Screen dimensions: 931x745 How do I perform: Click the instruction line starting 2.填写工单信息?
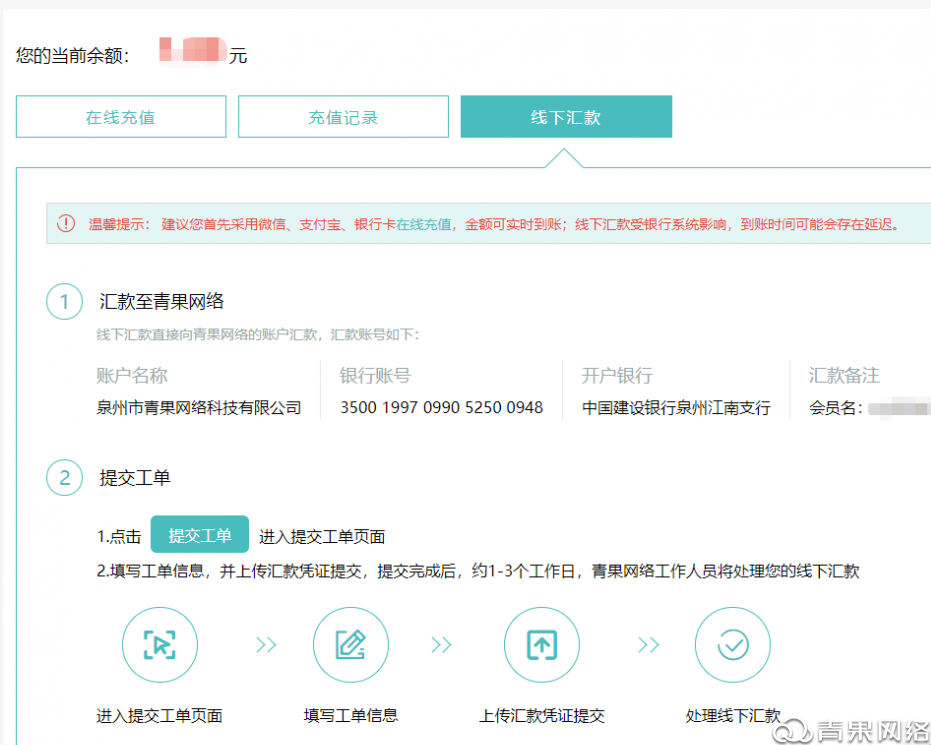(478, 571)
